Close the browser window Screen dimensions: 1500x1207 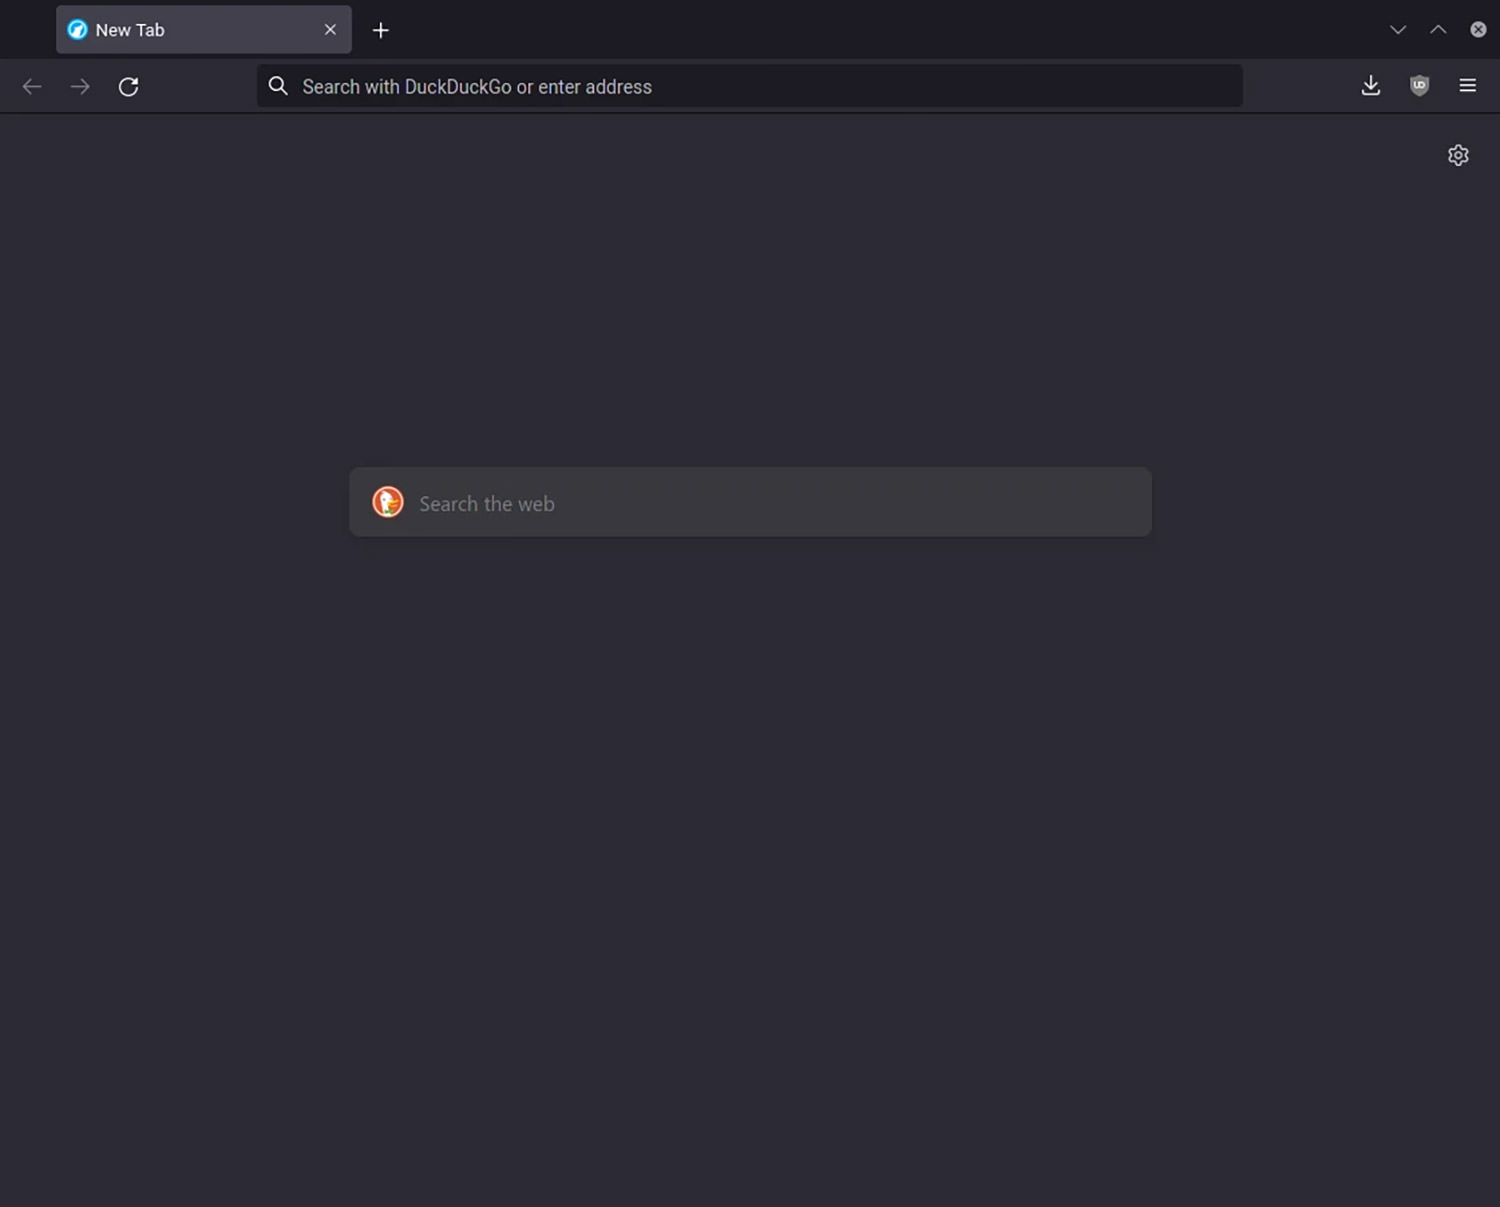[x=1478, y=30]
